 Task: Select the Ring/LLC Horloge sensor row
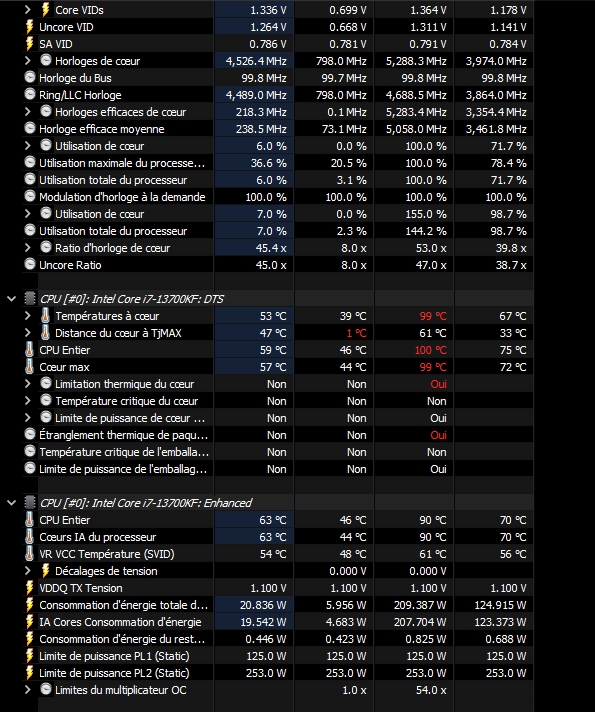tap(278, 95)
